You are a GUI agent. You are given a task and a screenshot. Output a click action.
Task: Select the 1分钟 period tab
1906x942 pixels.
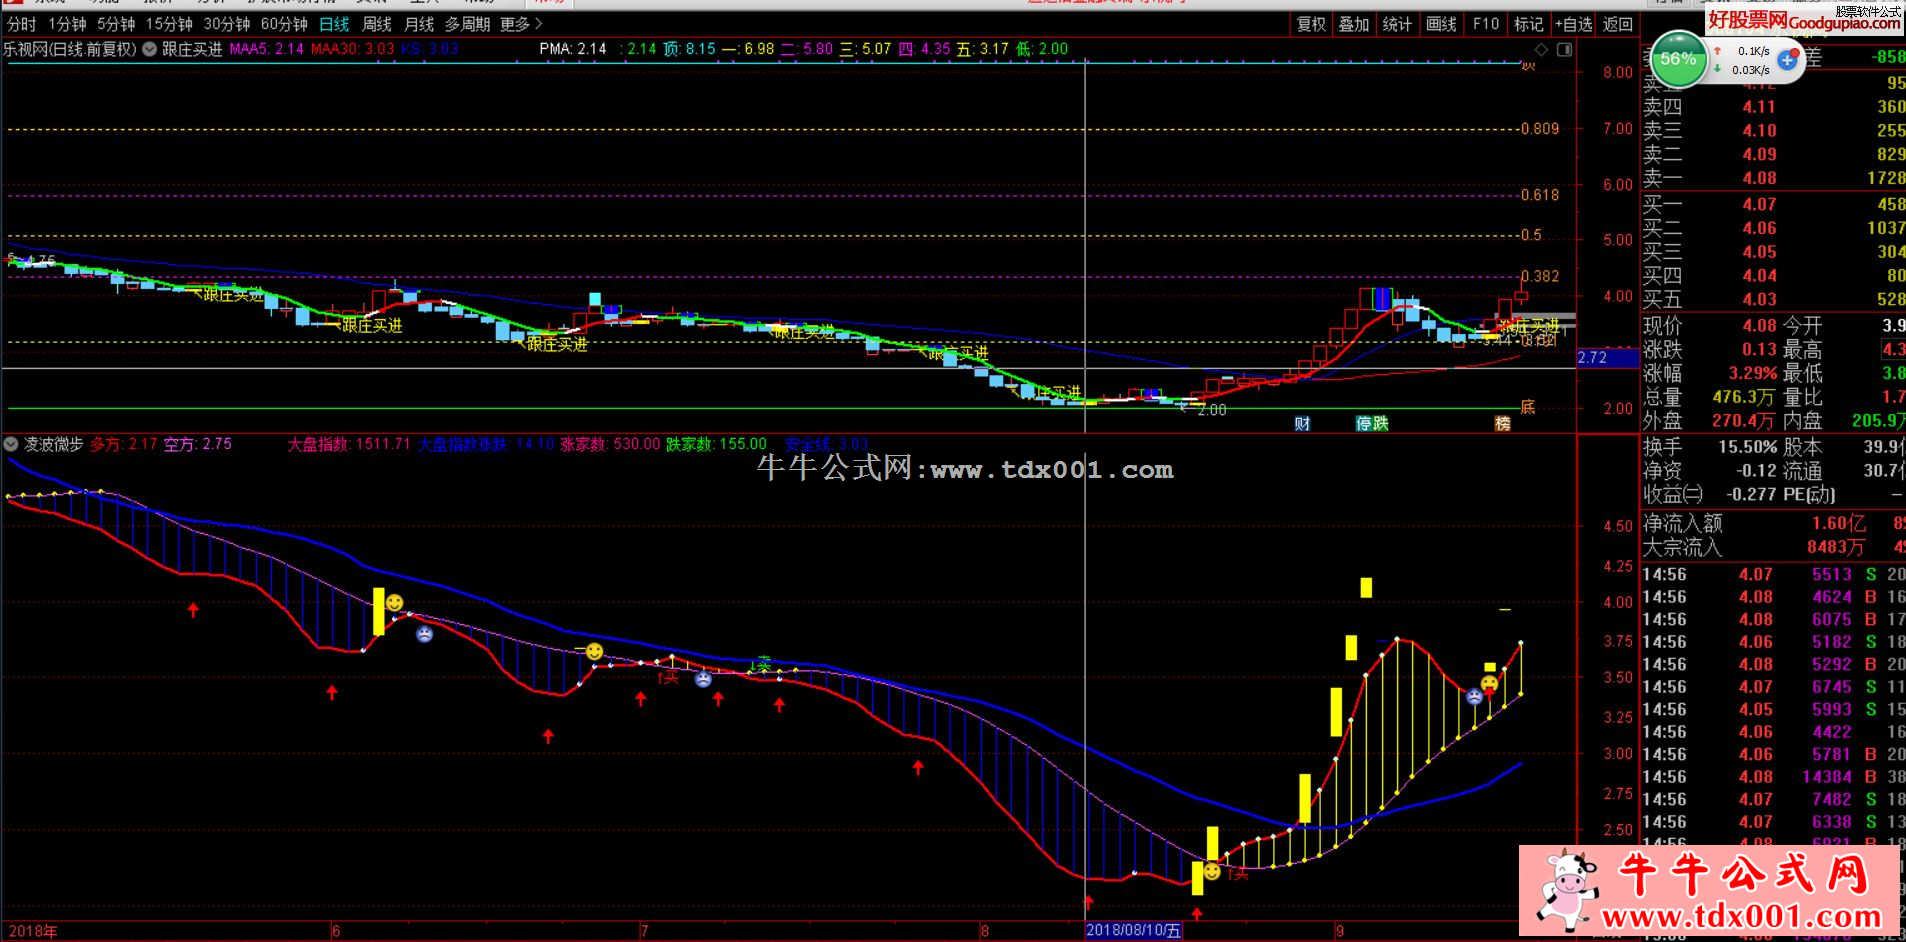pyautogui.click(x=67, y=24)
